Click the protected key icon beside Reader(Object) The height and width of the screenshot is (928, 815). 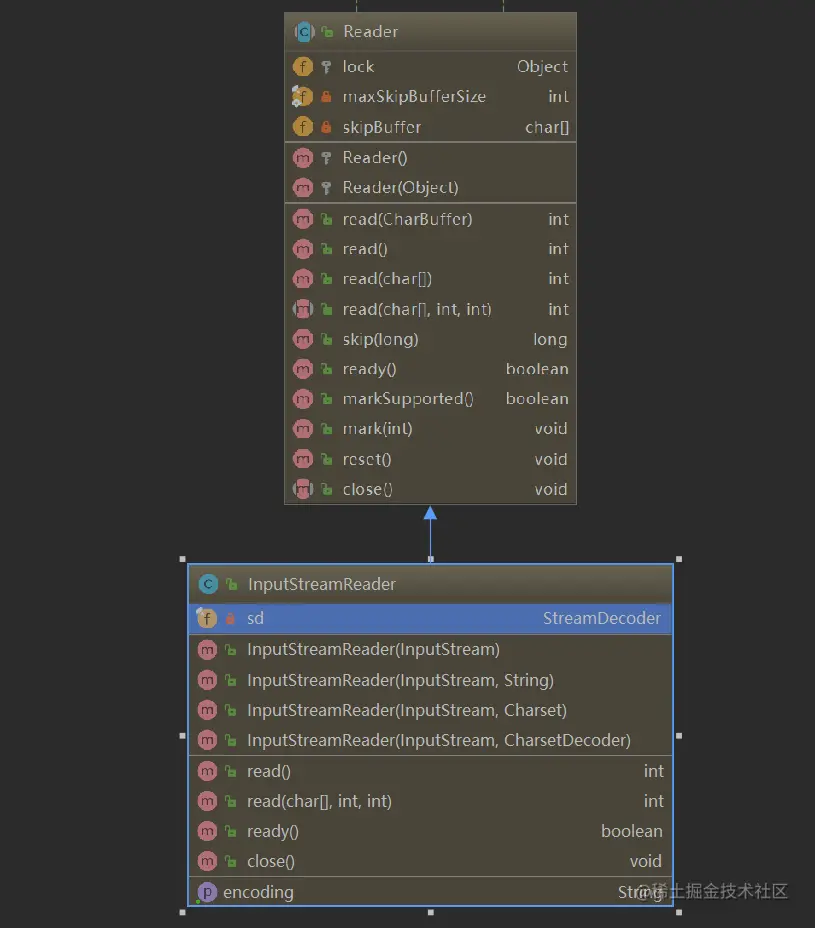coord(326,188)
